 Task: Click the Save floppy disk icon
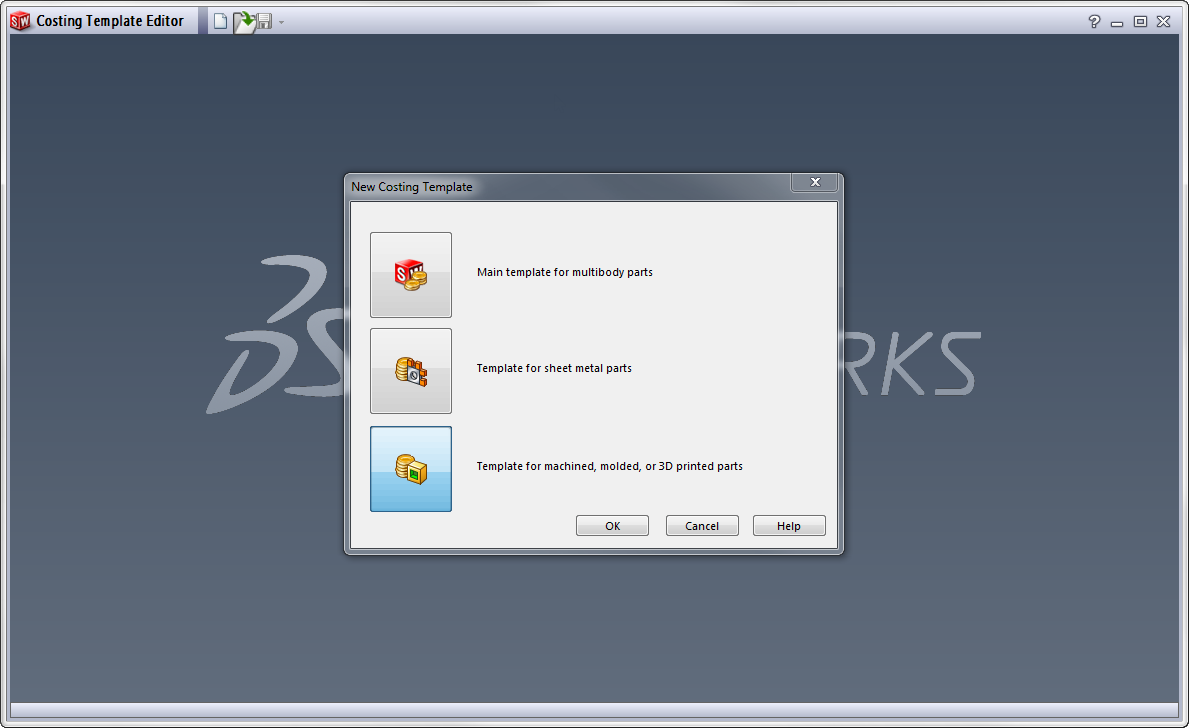264,21
